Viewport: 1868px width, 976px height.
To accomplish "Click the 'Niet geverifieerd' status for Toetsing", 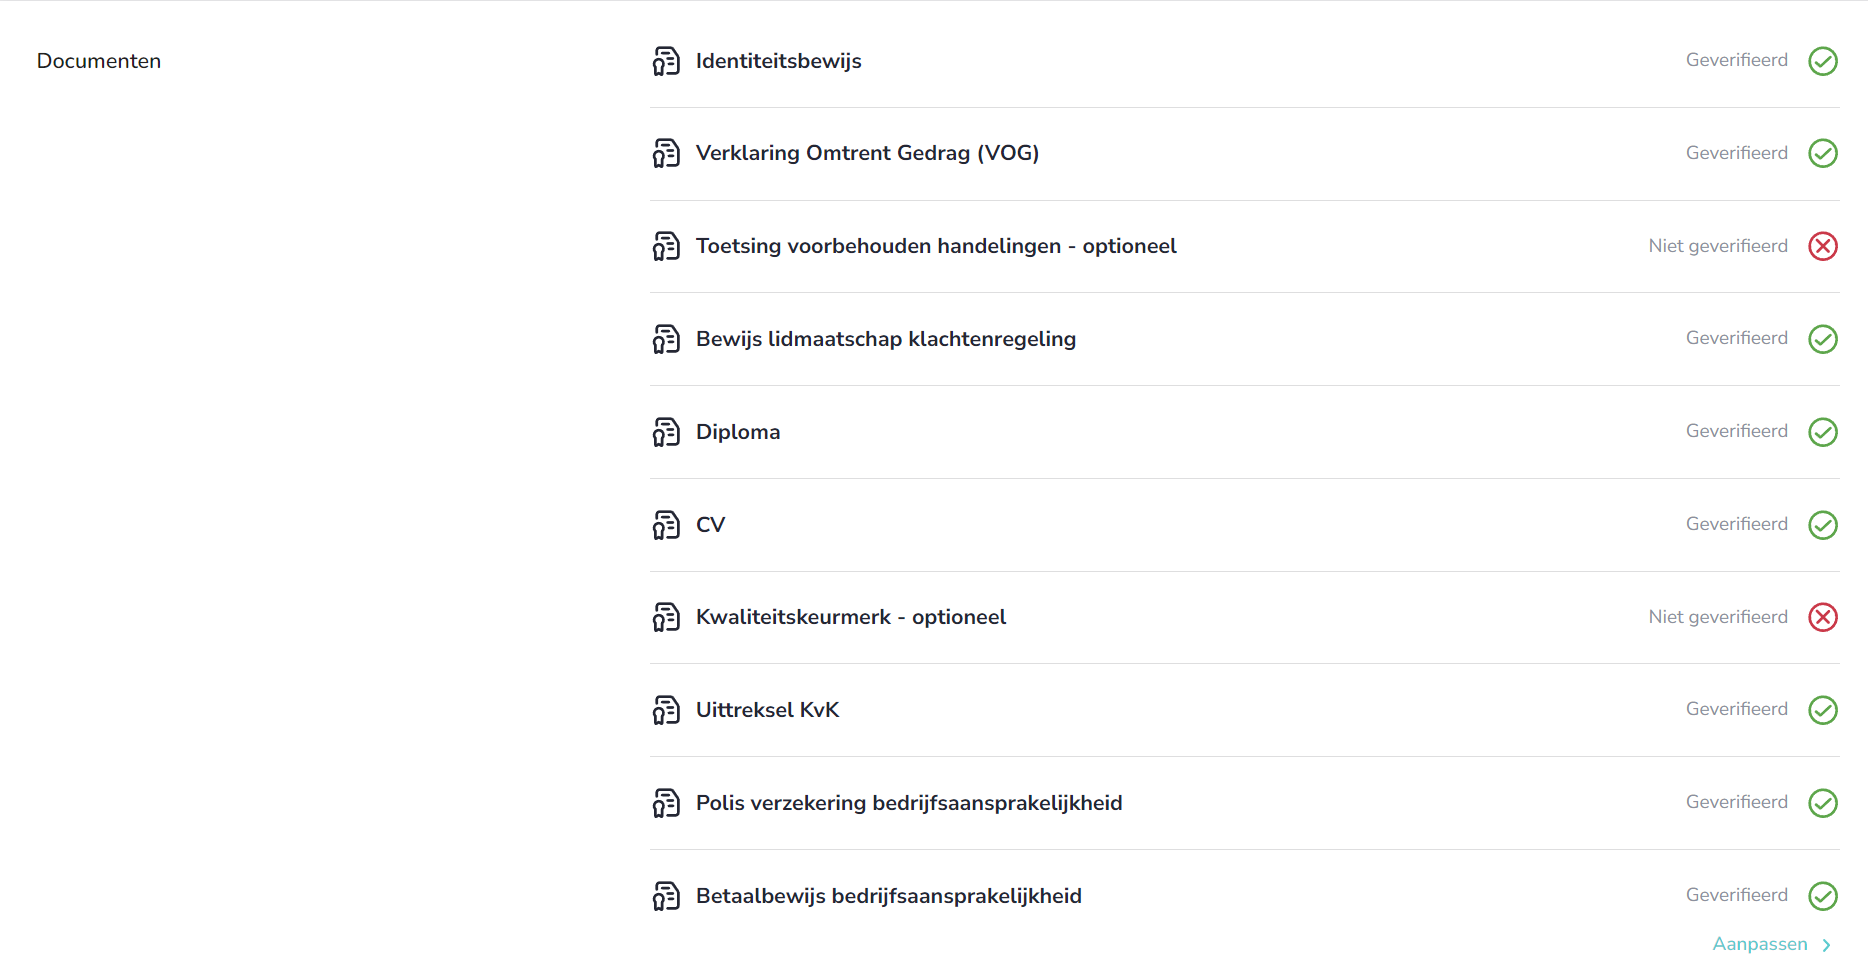I will (1717, 246).
